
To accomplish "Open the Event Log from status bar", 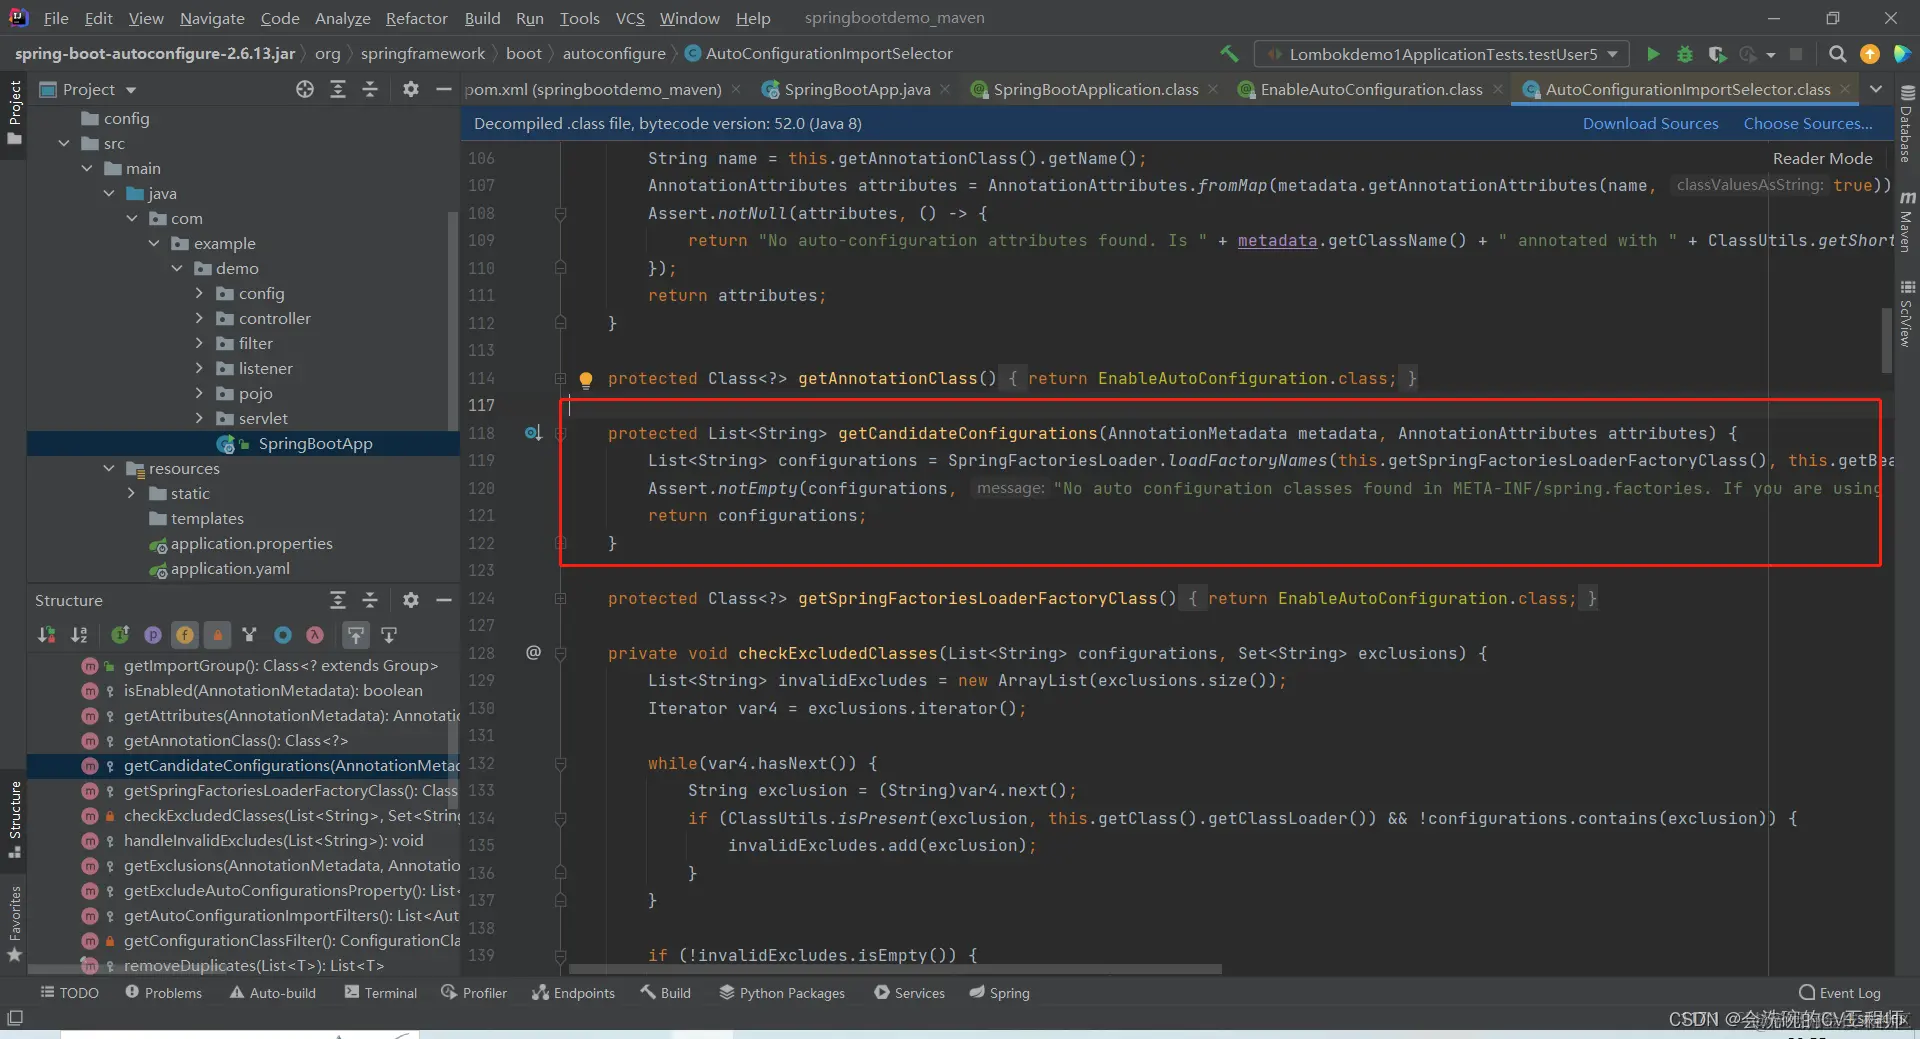I will (1839, 993).
